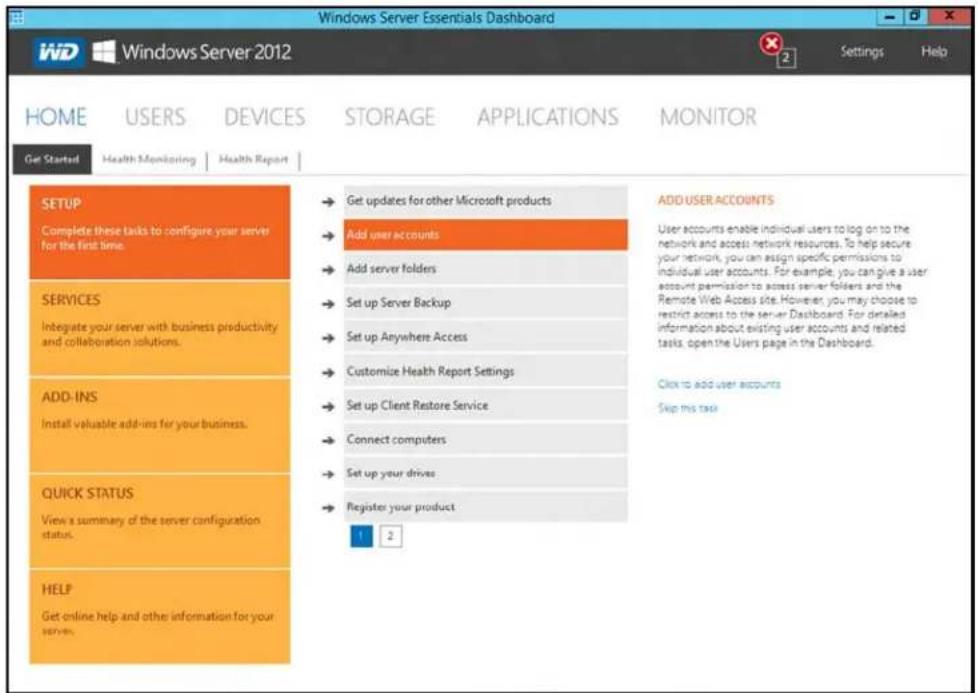978x693 pixels.
Task: Select the HELP category panel
Action: pos(160,617)
